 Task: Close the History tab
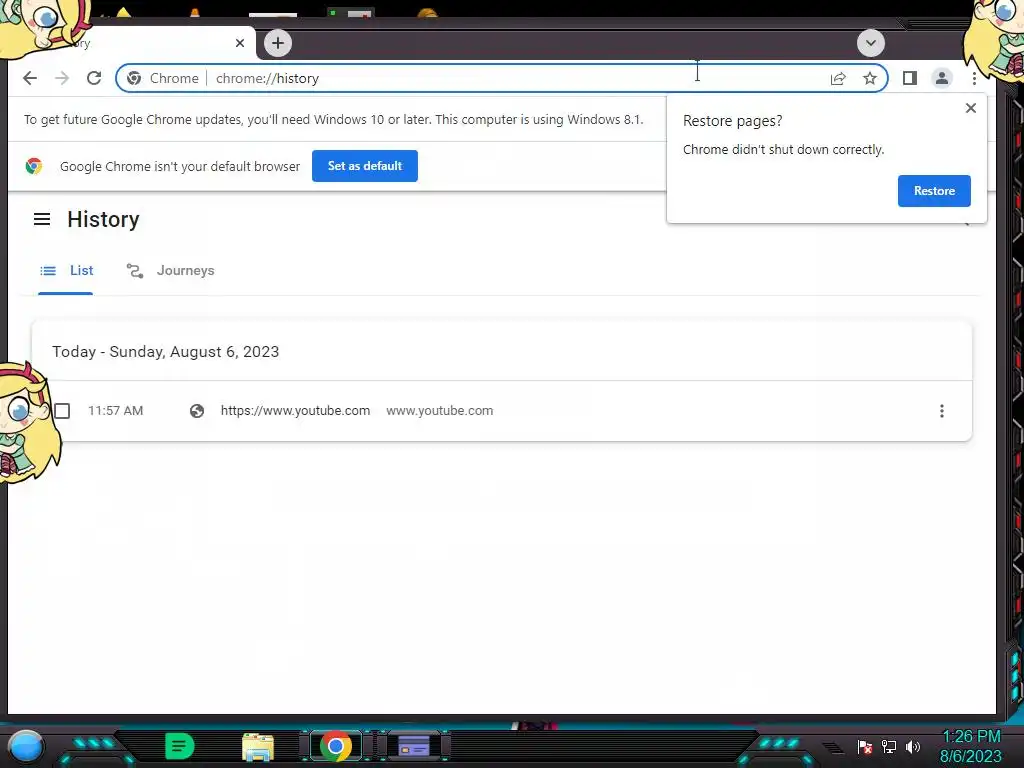click(240, 43)
